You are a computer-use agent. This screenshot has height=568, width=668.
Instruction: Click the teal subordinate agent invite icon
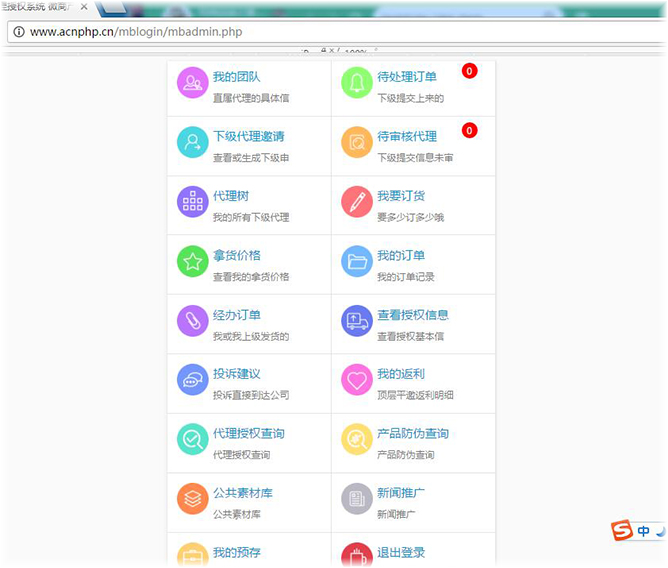click(192, 142)
